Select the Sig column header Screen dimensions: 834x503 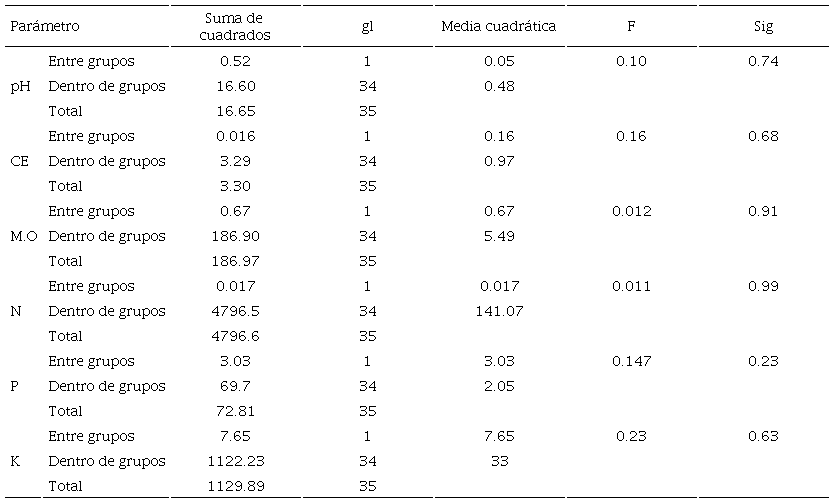coord(763,26)
